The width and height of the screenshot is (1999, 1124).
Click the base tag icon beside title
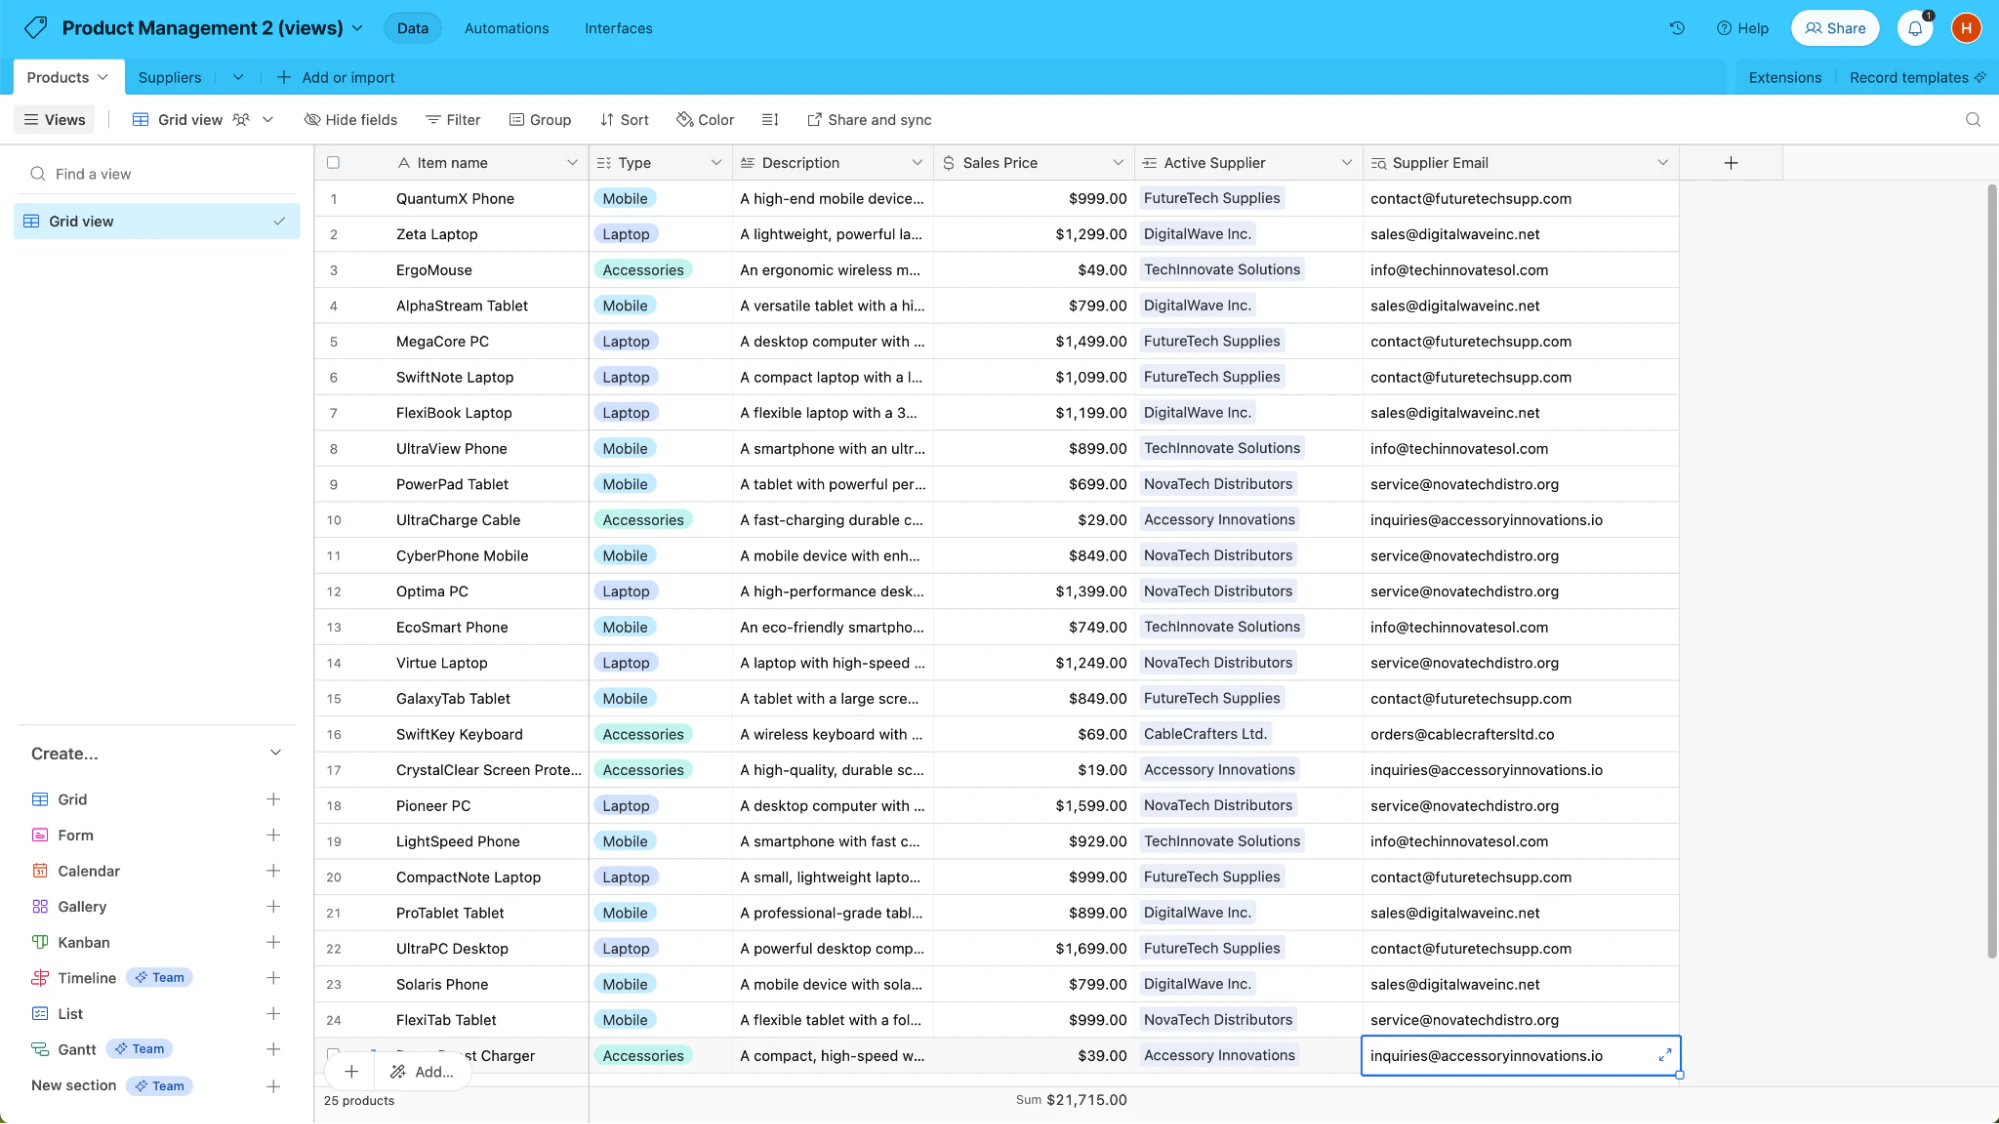(36, 28)
